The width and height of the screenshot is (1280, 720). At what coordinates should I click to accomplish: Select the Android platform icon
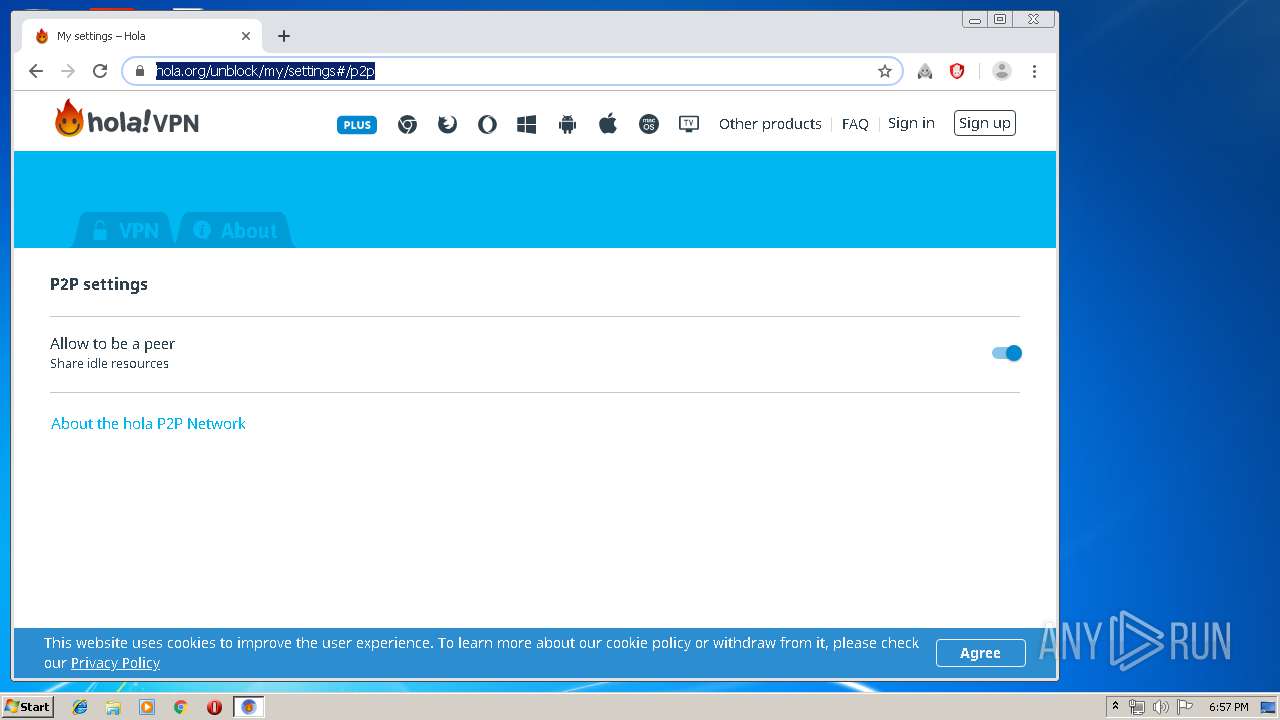(568, 125)
